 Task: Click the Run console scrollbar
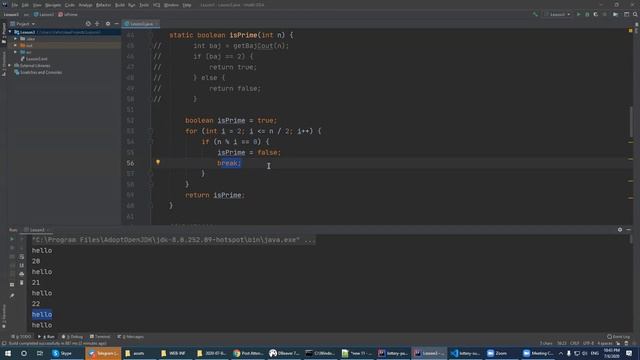(x=631, y=240)
